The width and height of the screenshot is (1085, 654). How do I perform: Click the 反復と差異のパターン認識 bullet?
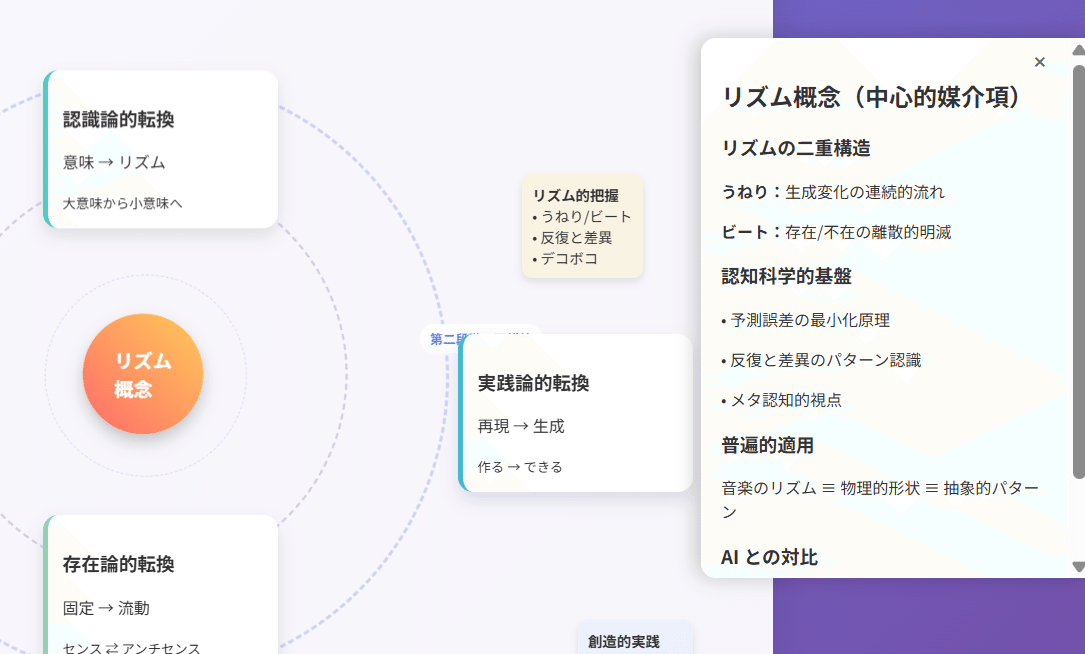pos(821,360)
